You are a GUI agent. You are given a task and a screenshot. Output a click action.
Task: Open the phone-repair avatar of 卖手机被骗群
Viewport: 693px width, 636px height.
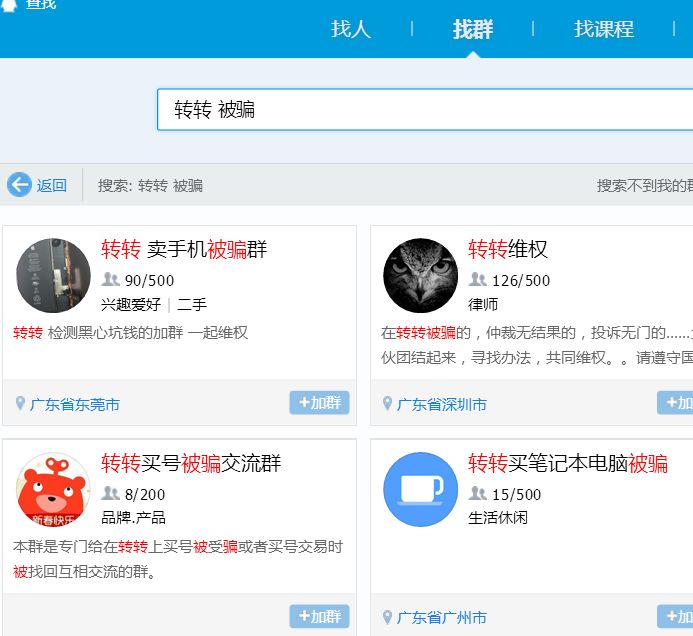[53, 275]
